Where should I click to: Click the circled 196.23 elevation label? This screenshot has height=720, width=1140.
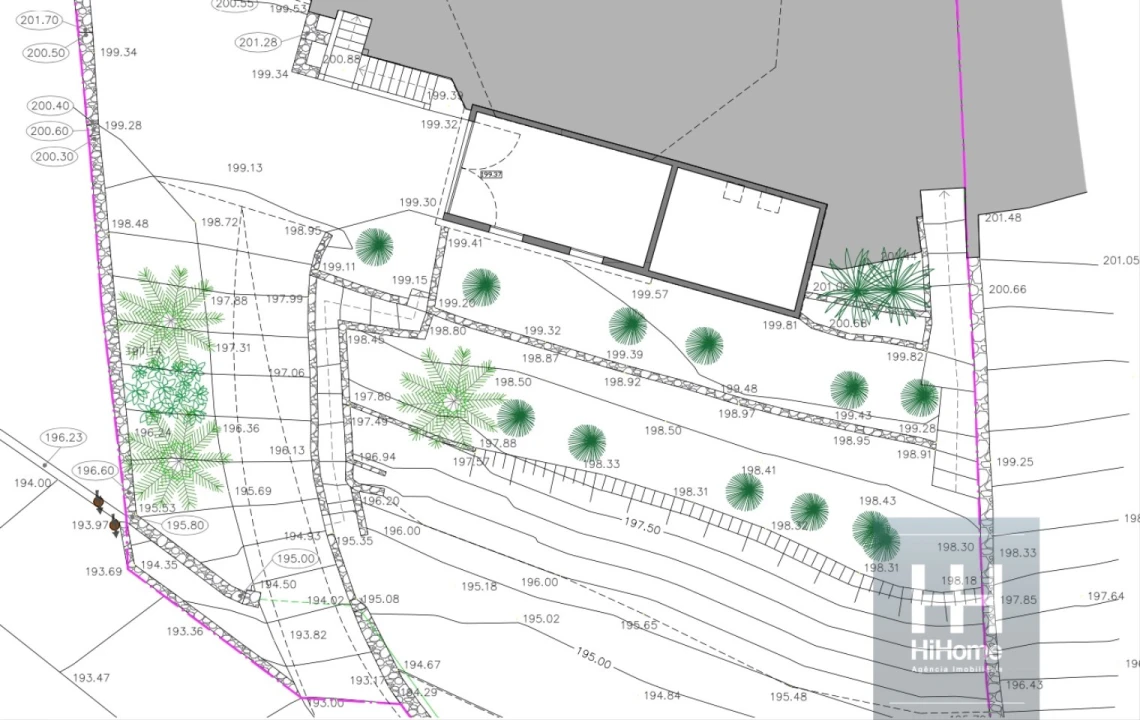[x=64, y=437]
